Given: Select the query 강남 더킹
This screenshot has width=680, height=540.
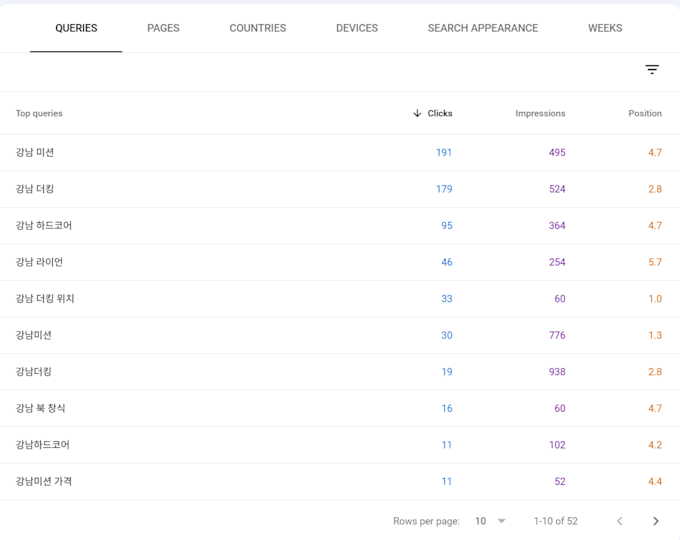Looking at the screenshot, I should (x=35, y=189).
